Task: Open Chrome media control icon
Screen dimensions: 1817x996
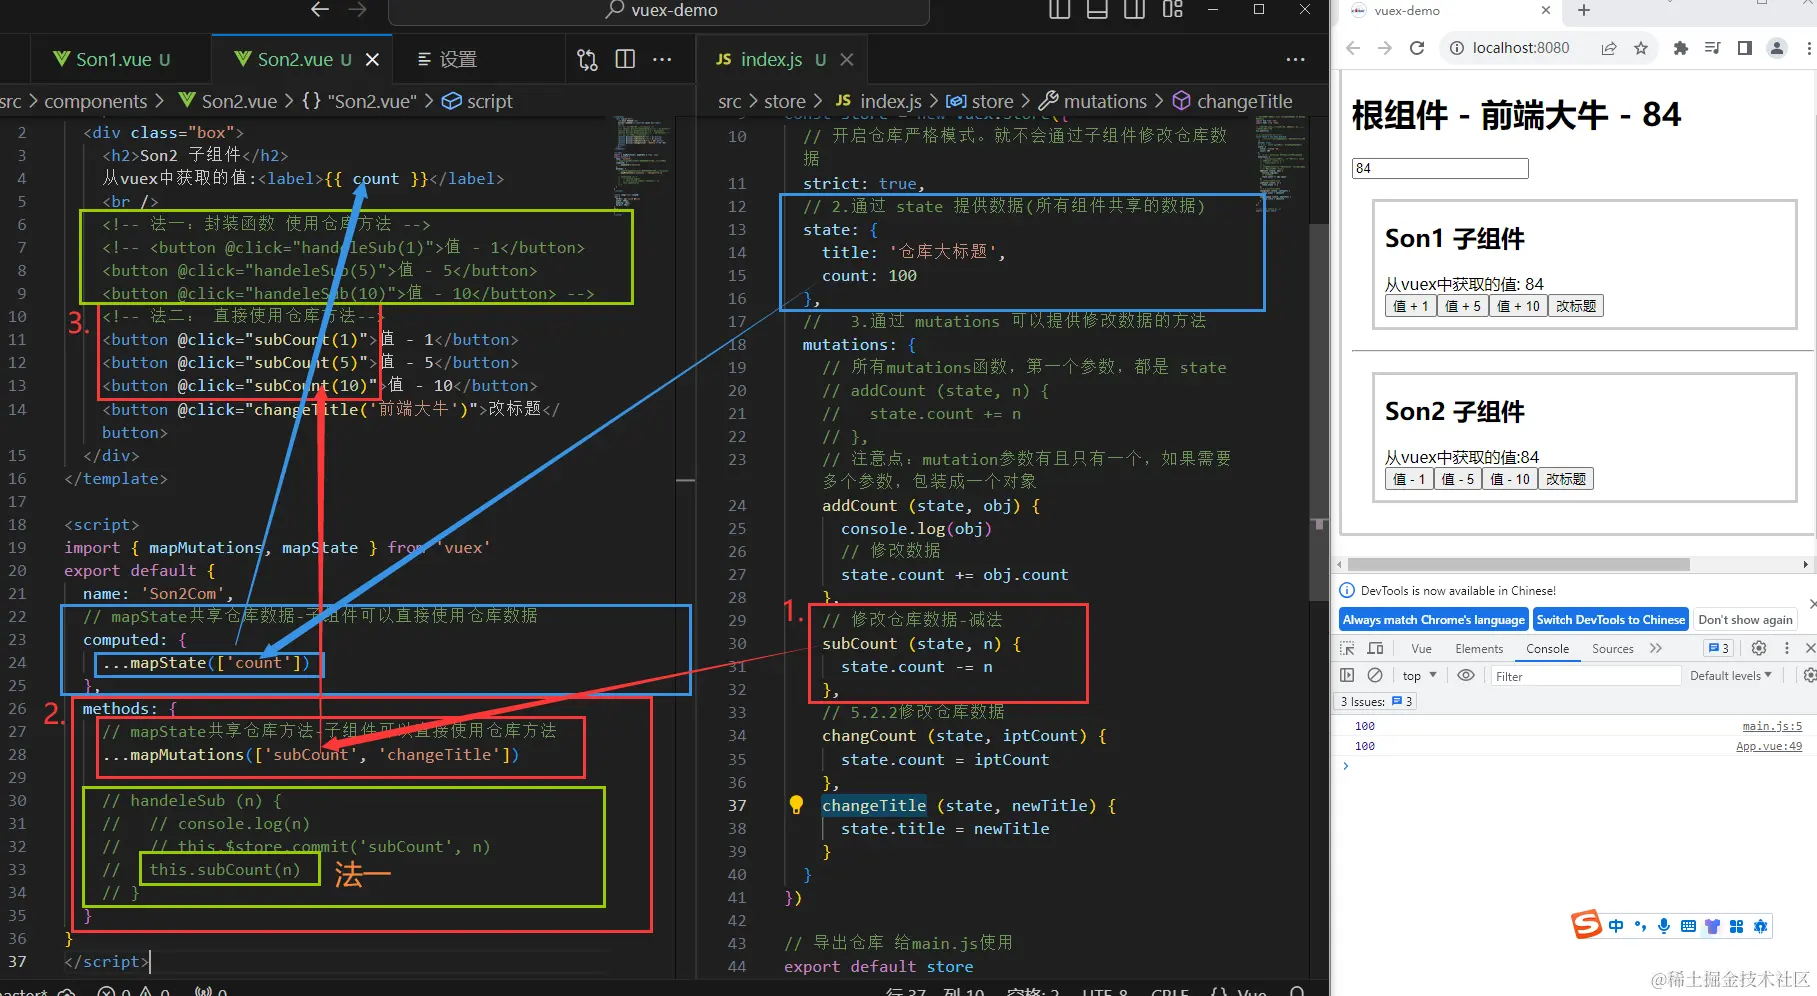Action: pos(1713,48)
